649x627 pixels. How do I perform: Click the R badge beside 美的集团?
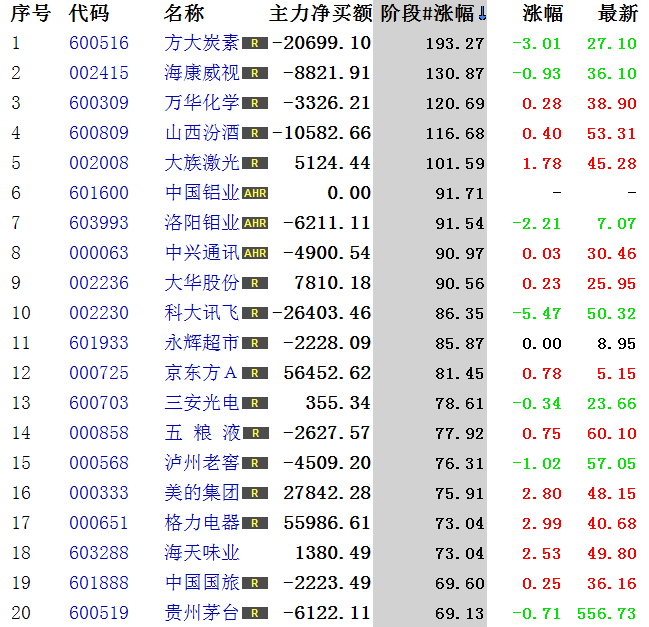pos(255,493)
